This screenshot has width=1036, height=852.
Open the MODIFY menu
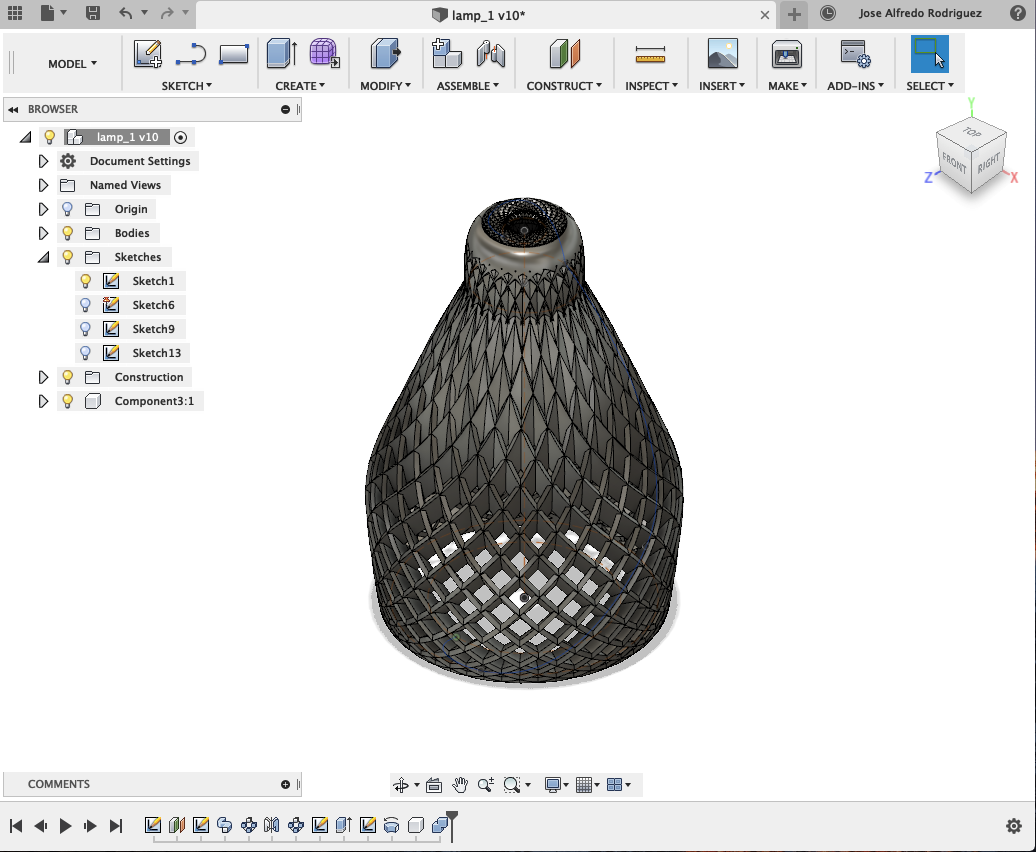pos(385,86)
